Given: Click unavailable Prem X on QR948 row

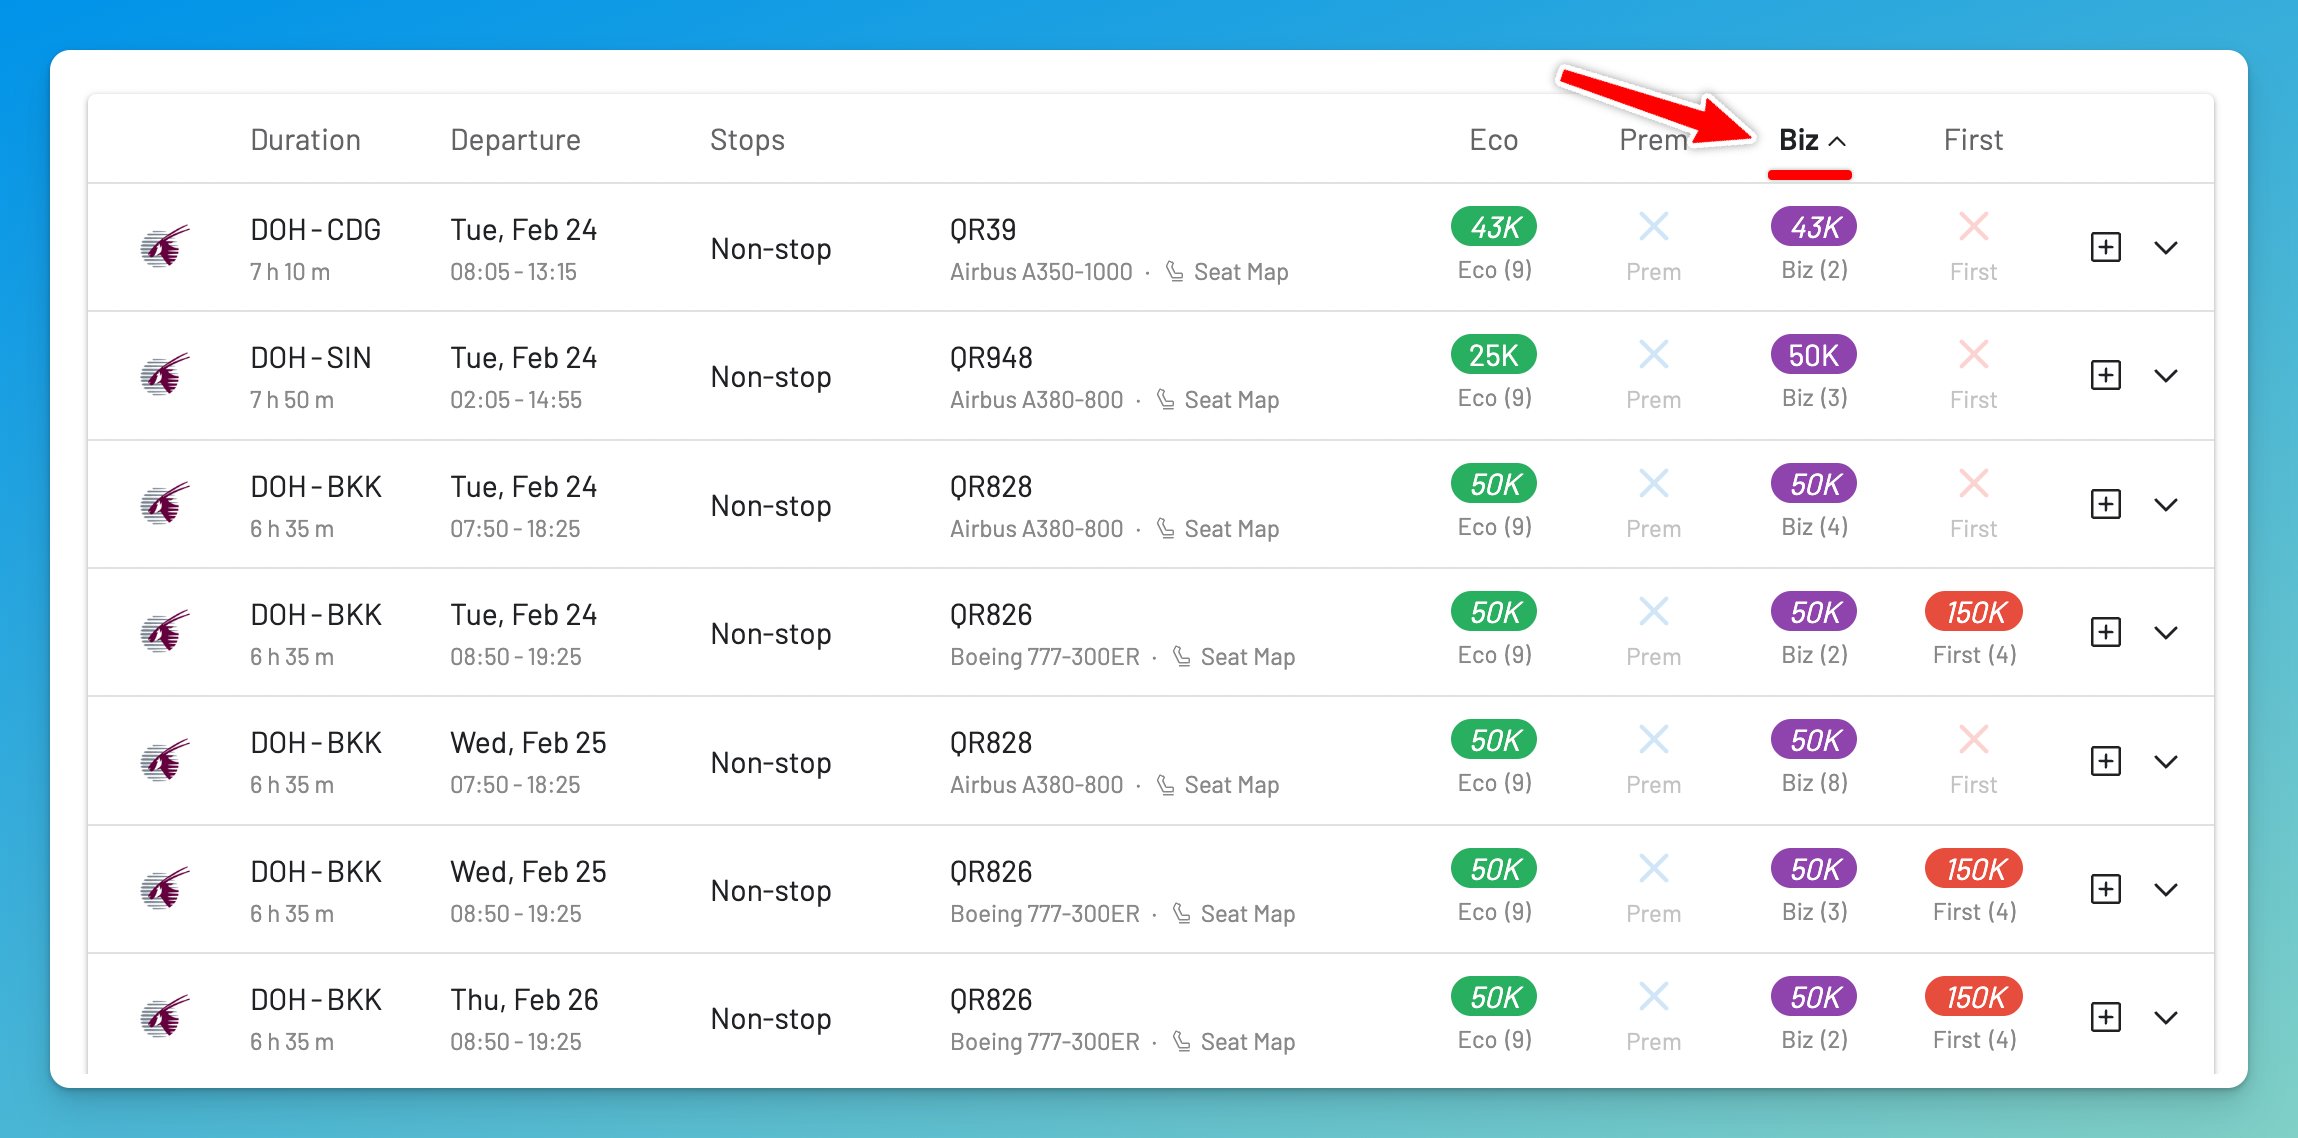Looking at the screenshot, I should [x=1653, y=355].
